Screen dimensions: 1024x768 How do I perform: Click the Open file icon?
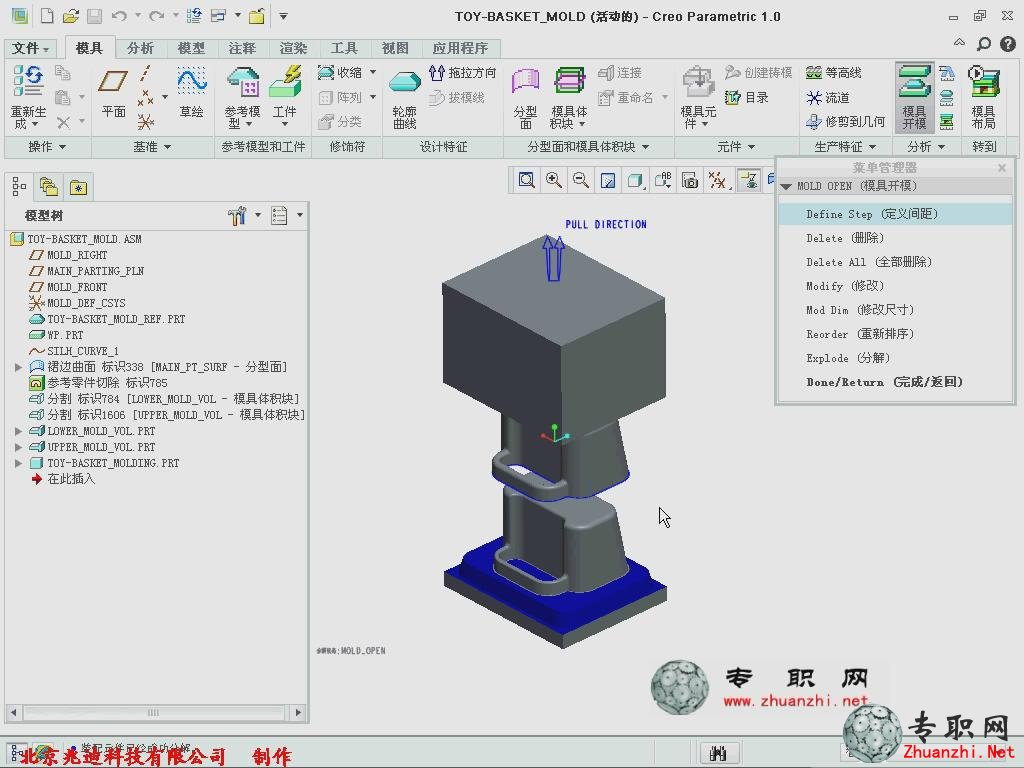(x=71, y=16)
